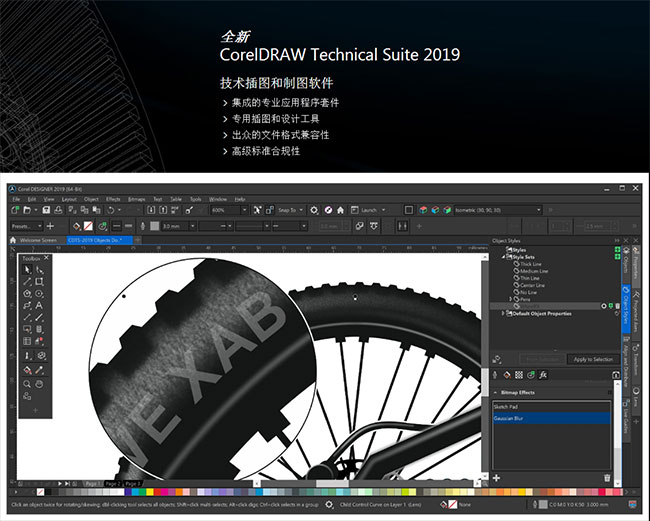
Task: Select the Pan hand tool in Toolbox
Action: click(39, 384)
